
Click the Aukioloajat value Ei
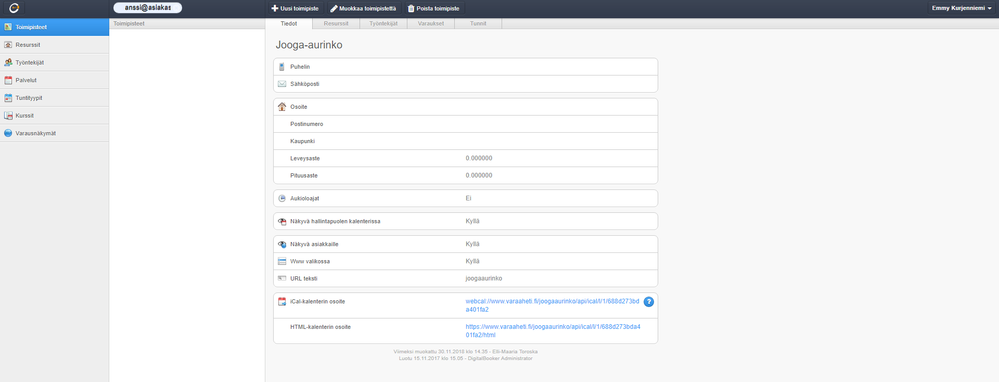468,198
